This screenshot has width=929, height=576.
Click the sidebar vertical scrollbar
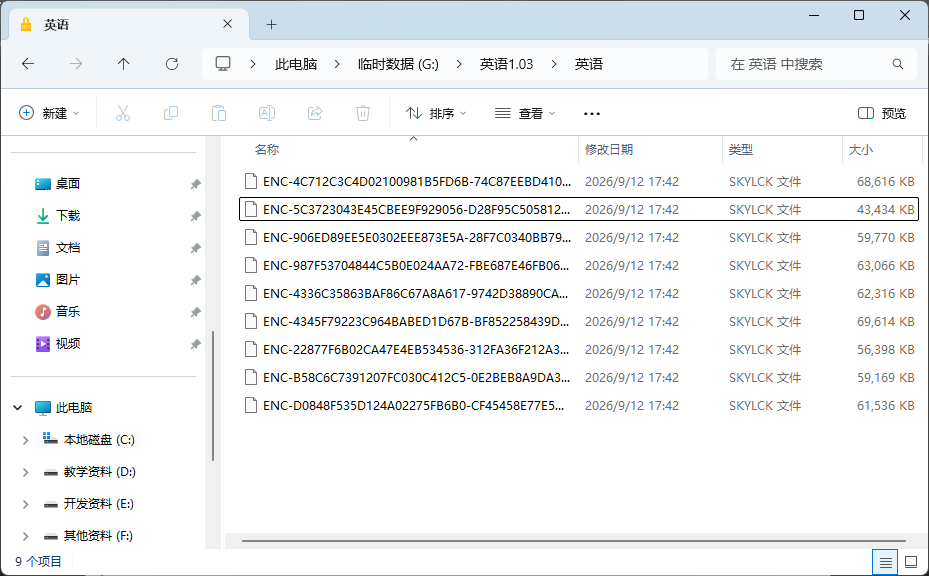click(213, 396)
